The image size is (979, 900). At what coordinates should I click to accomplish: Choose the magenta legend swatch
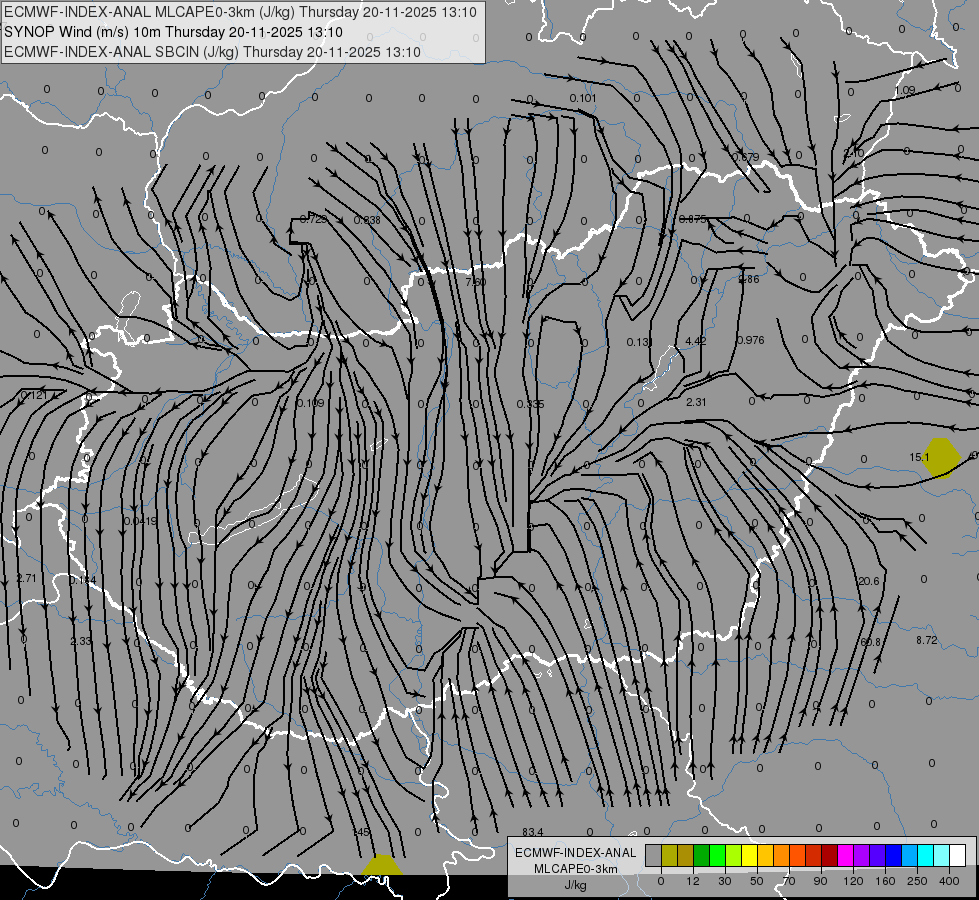coord(845,855)
